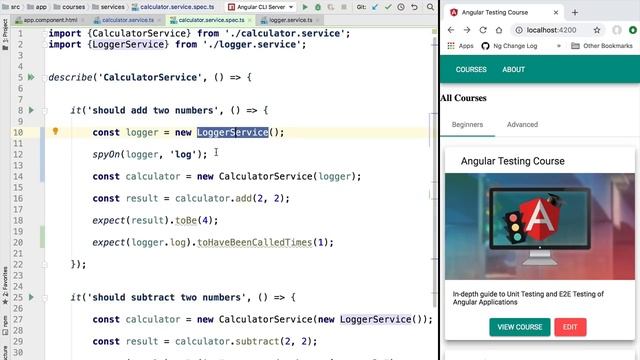Collapse the imports fold marker on line 1
The height and width of the screenshot is (360, 640).
44,33
